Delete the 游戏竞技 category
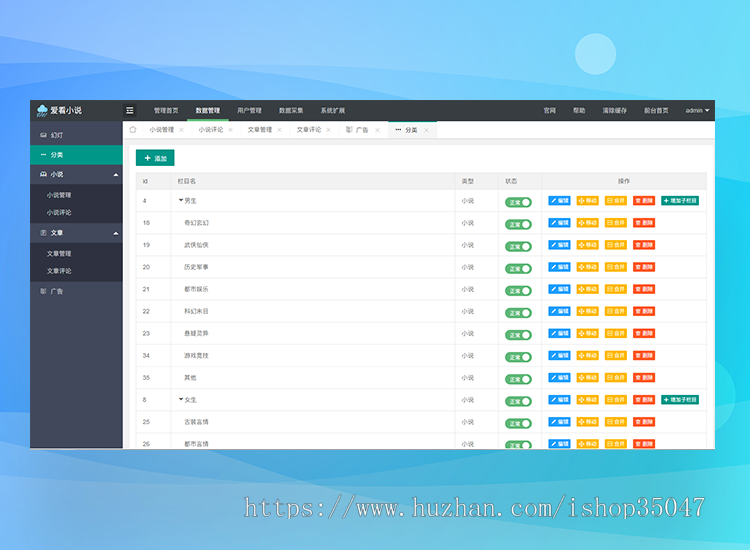 [644, 355]
